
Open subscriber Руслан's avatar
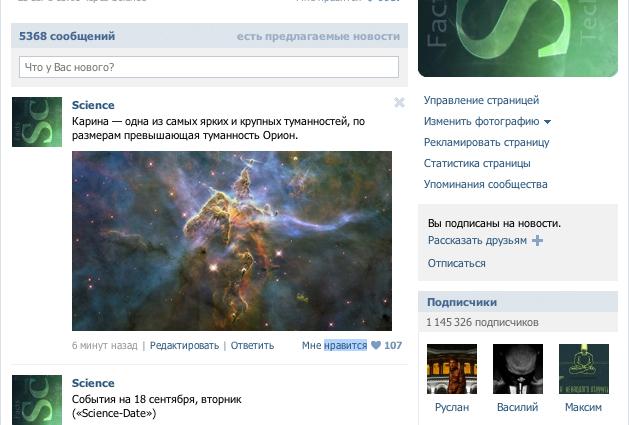pyautogui.click(x=452, y=369)
